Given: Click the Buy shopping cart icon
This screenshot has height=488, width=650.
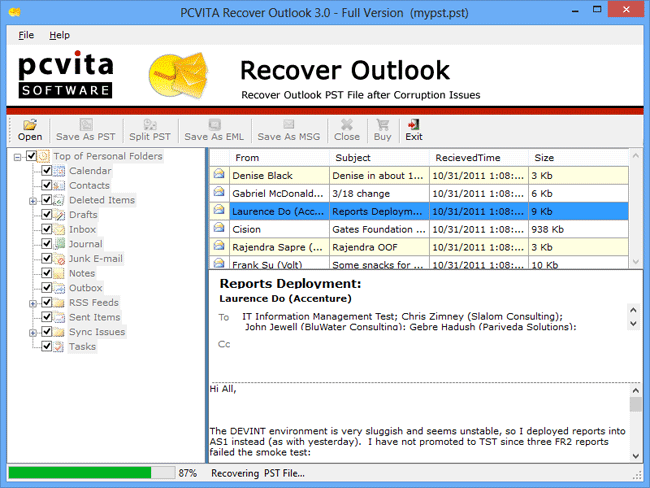Looking at the screenshot, I should pyautogui.click(x=382, y=124).
